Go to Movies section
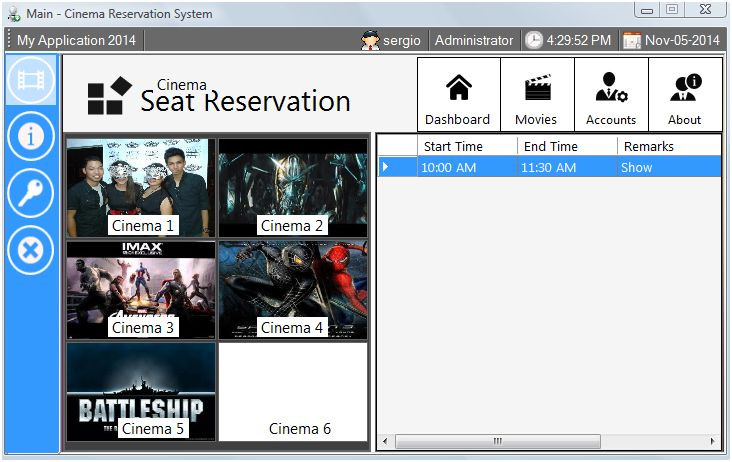 (x=537, y=95)
